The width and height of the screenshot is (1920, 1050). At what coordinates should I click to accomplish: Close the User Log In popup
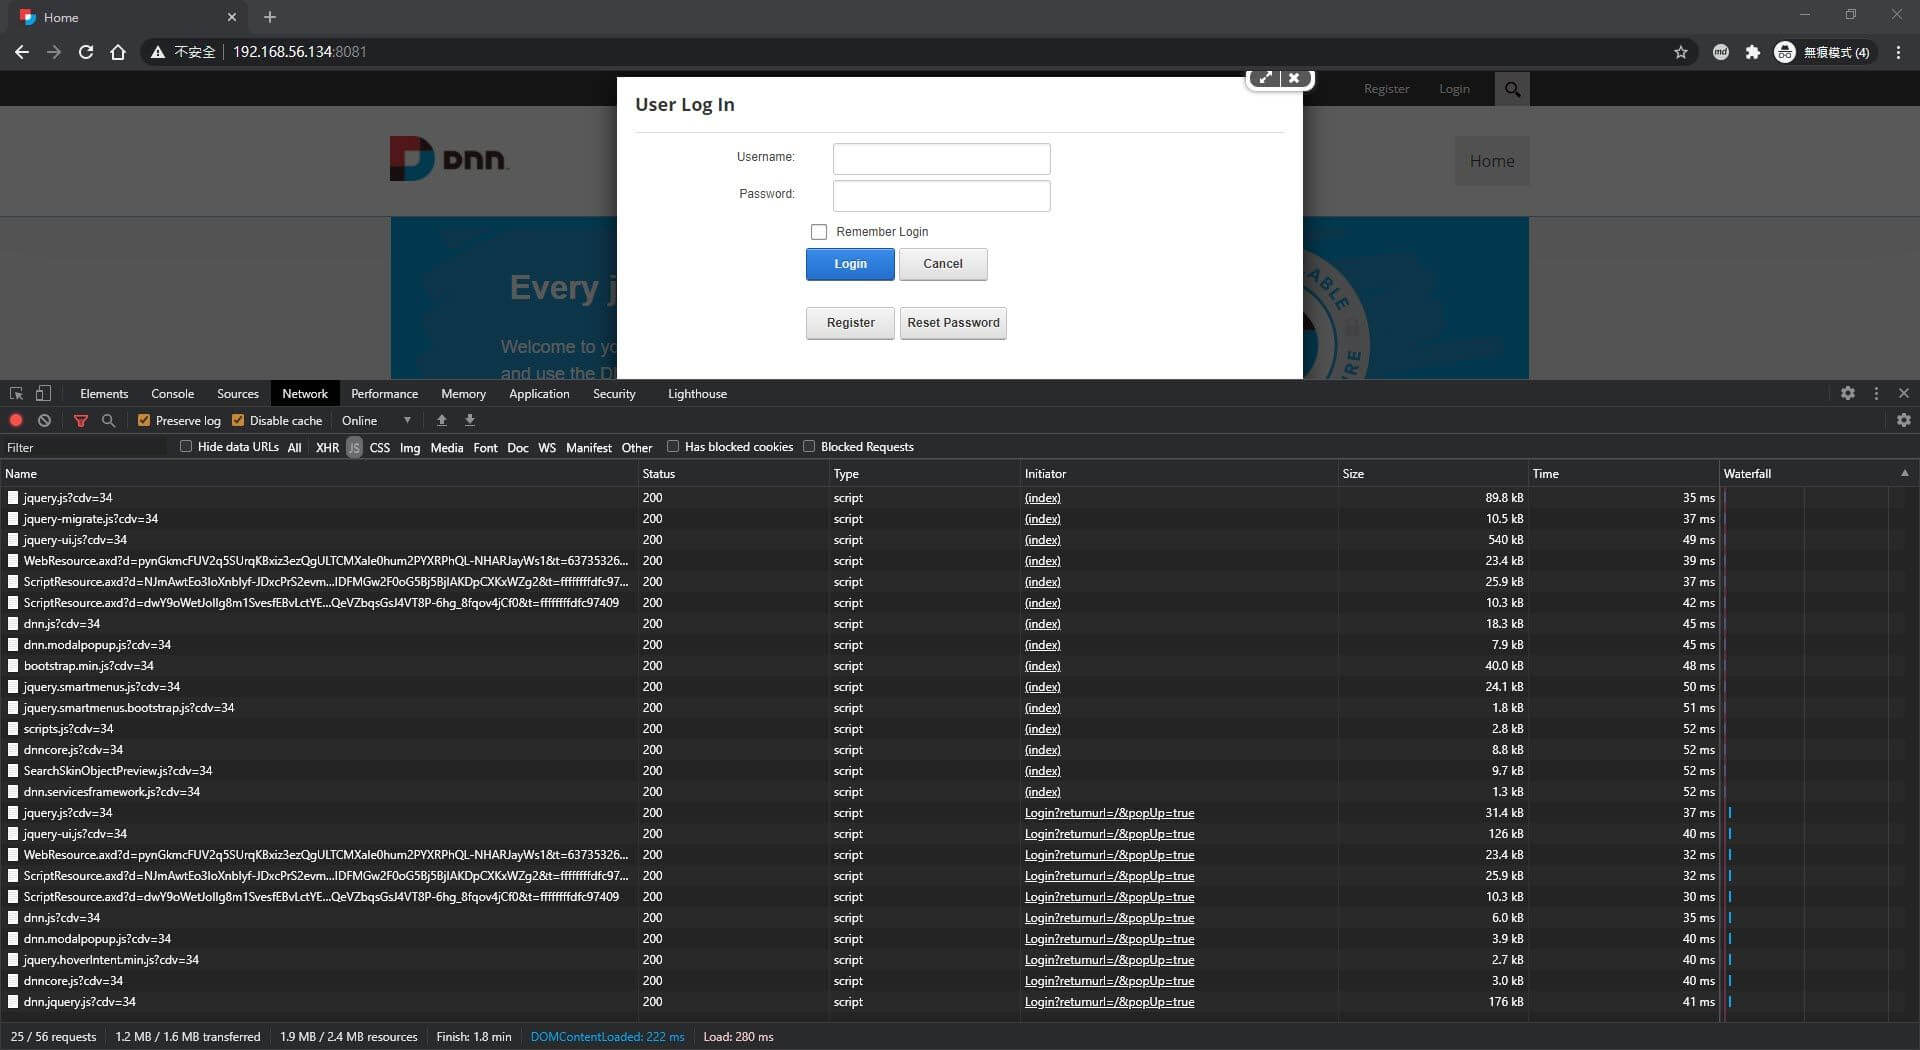(1294, 78)
